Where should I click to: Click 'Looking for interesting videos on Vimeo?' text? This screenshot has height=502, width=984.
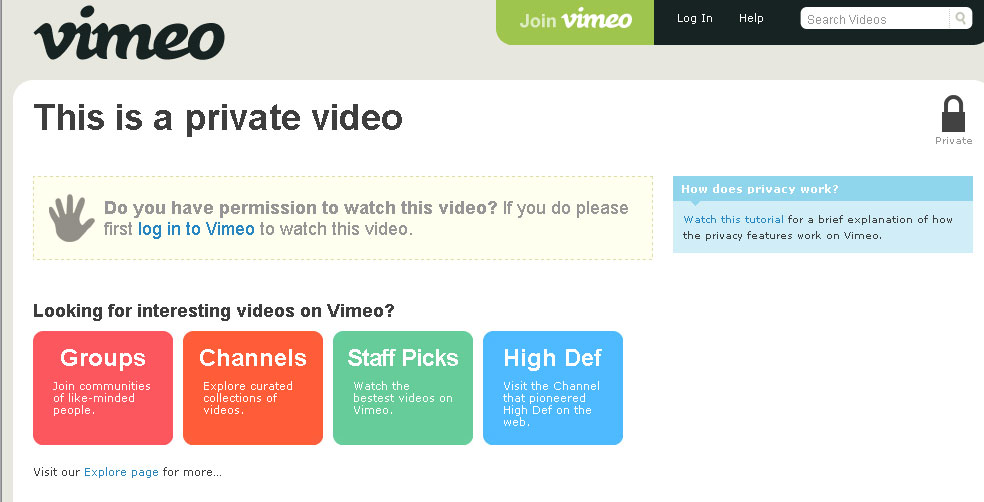pyautogui.click(x=213, y=311)
